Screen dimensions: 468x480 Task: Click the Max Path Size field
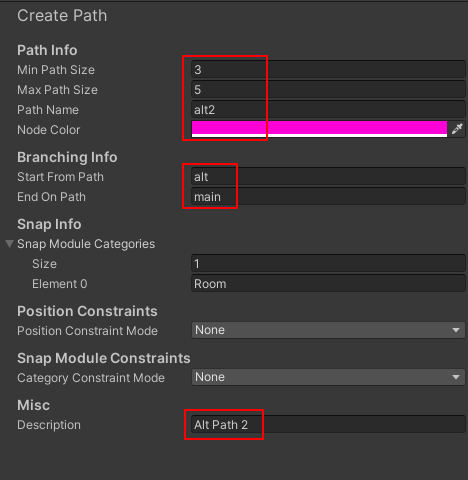(x=328, y=90)
